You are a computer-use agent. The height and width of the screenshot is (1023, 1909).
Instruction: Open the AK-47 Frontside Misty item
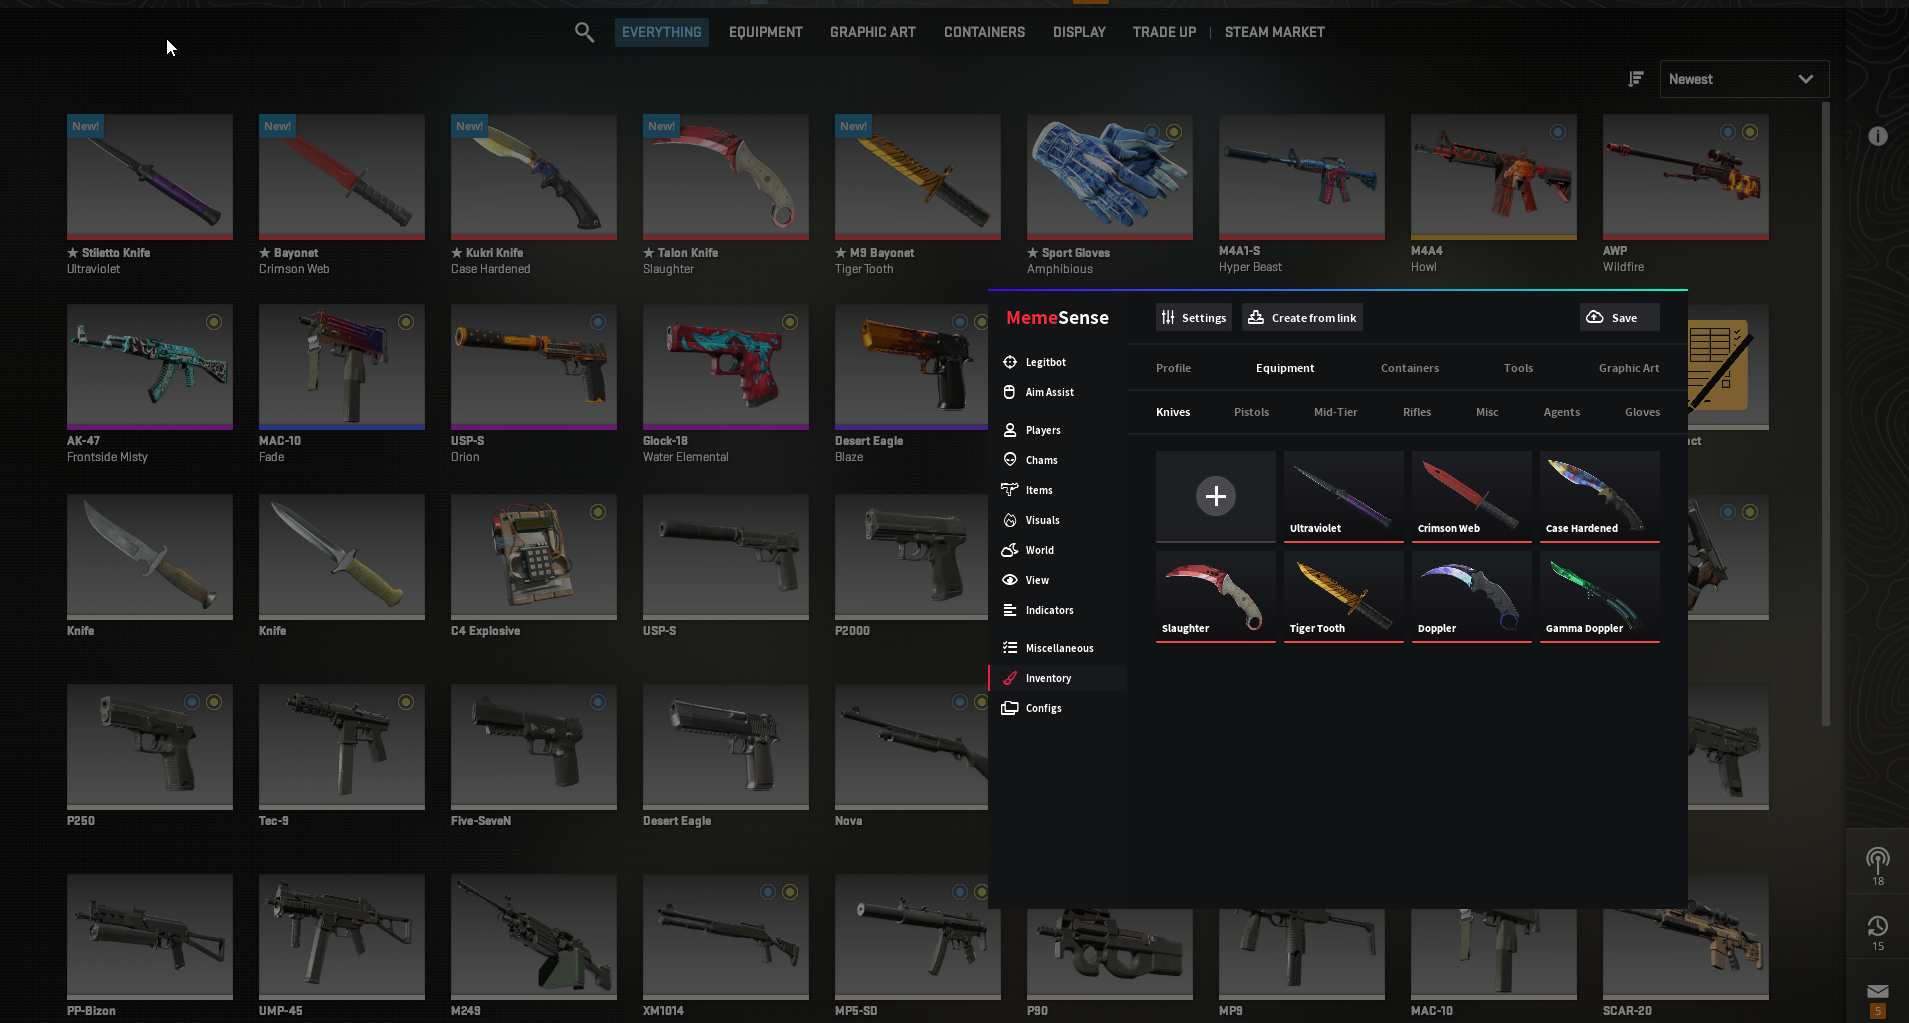150,367
